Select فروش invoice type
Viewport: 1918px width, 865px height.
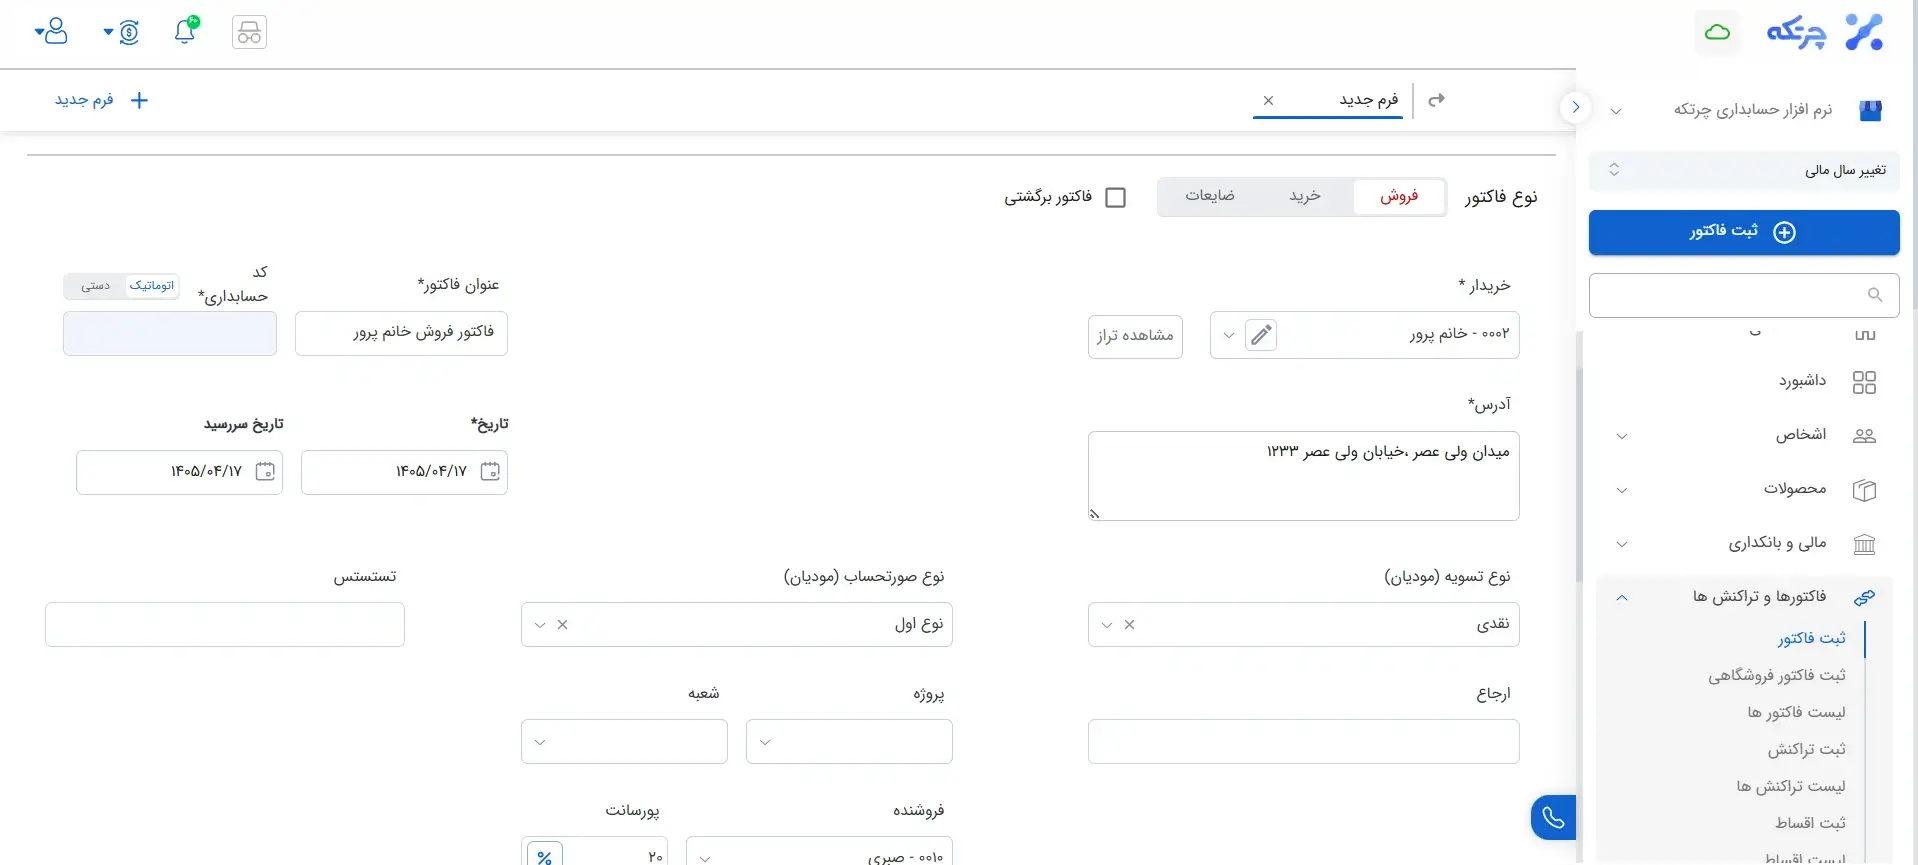[x=1399, y=196]
